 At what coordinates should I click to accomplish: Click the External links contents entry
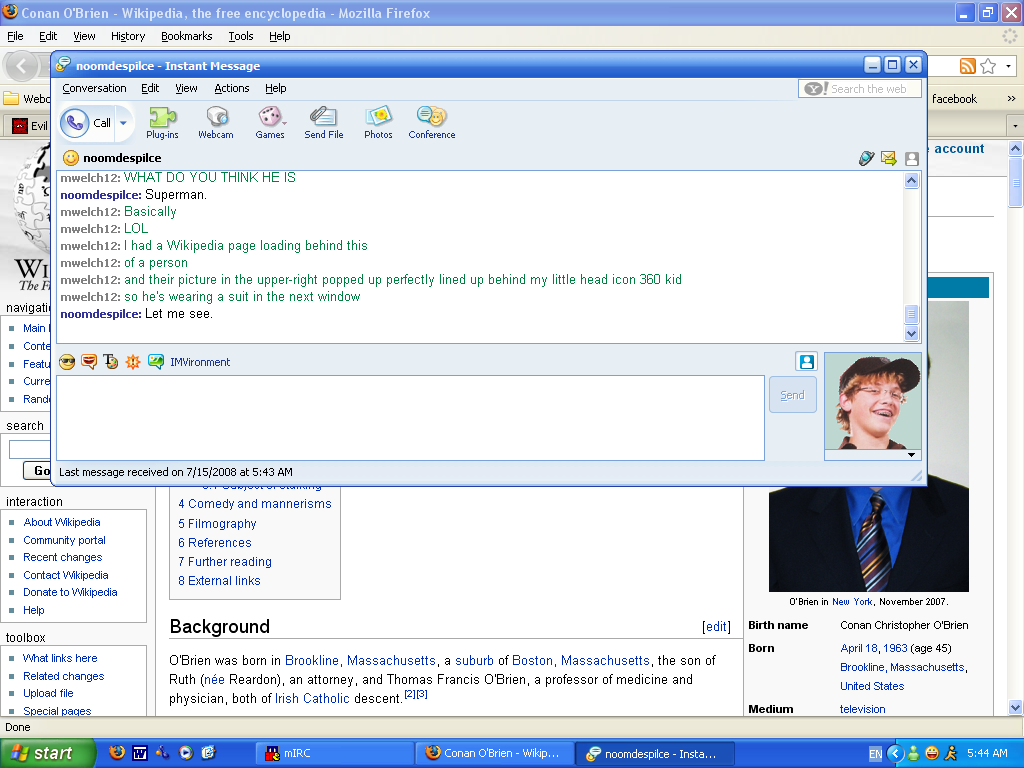pyautogui.click(x=219, y=581)
